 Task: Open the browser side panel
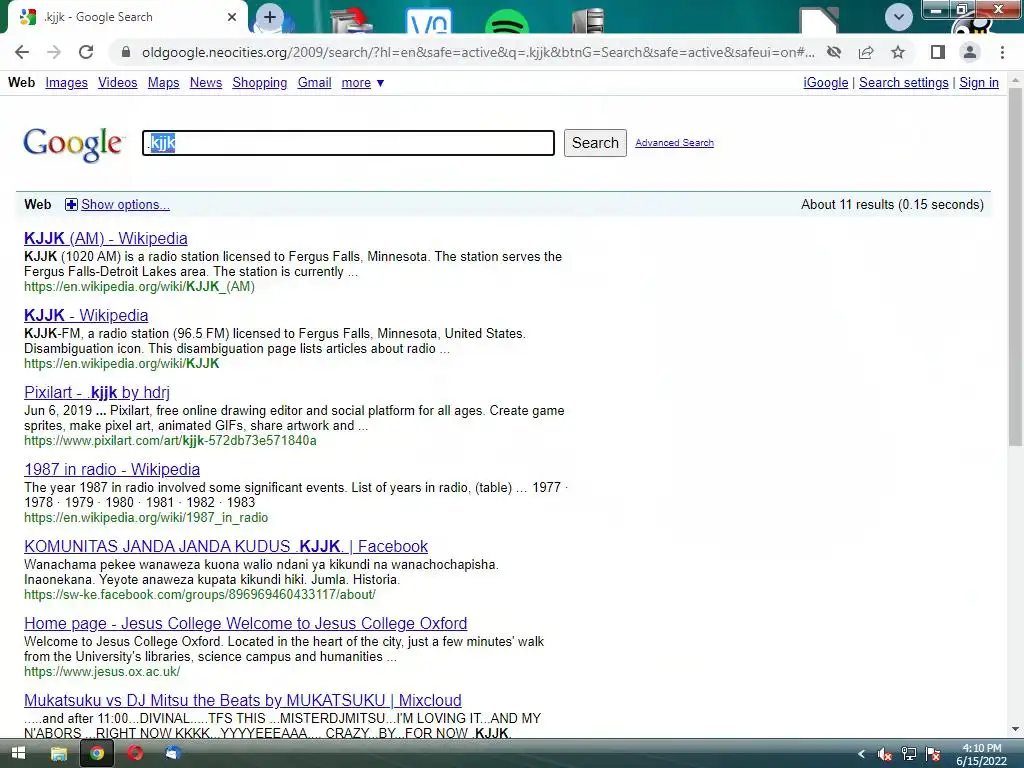point(938,52)
